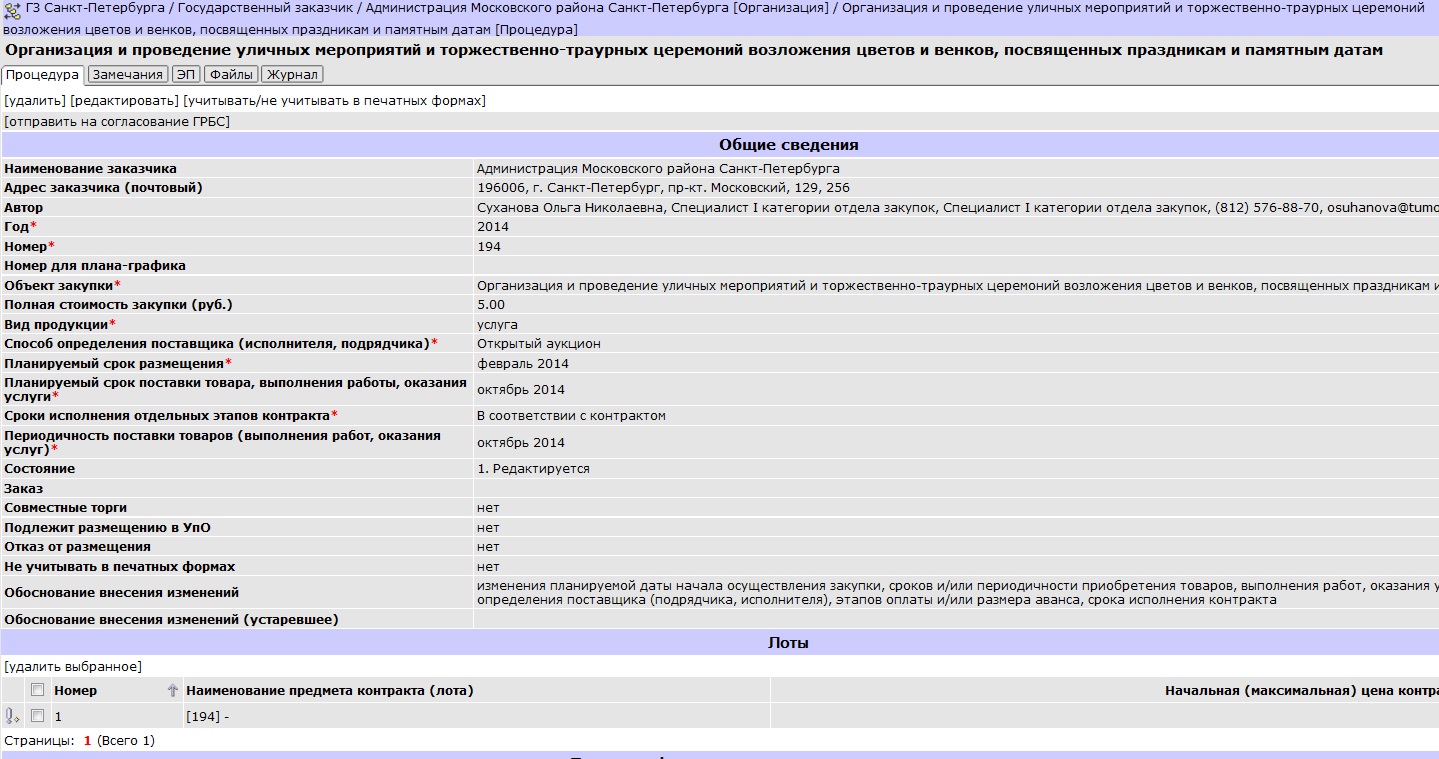Go to page 1 in pagination
This screenshot has width=1439, height=759.
[x=87, y=741]
